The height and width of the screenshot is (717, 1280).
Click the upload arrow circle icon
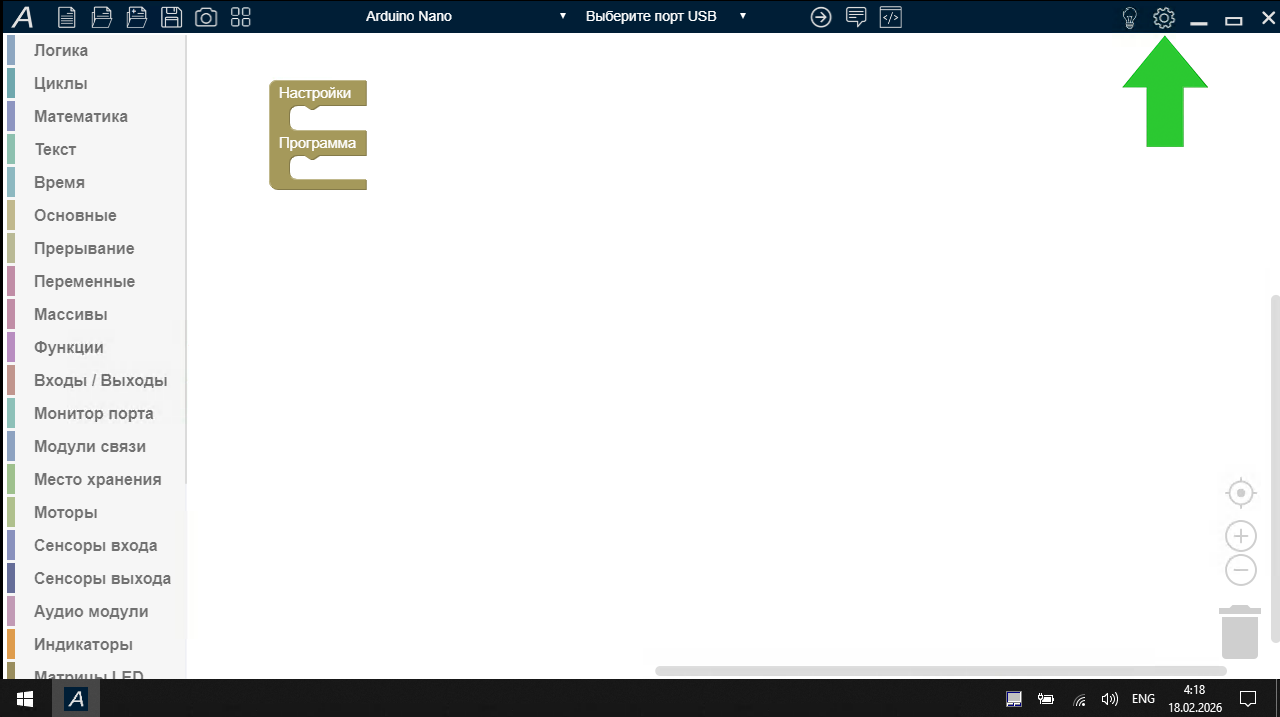coord(821,17)
